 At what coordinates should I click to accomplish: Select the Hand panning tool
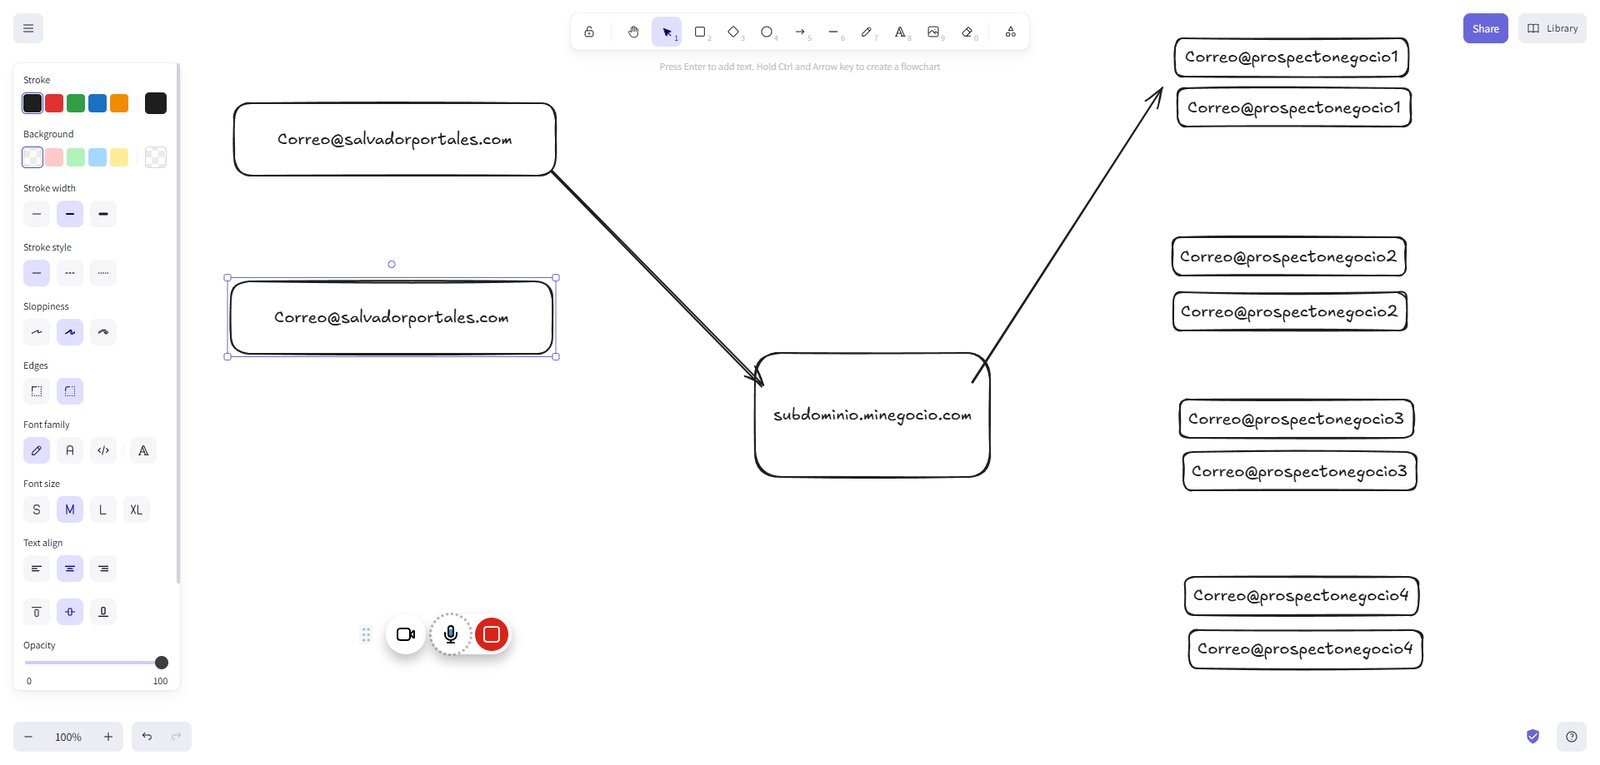633,32
